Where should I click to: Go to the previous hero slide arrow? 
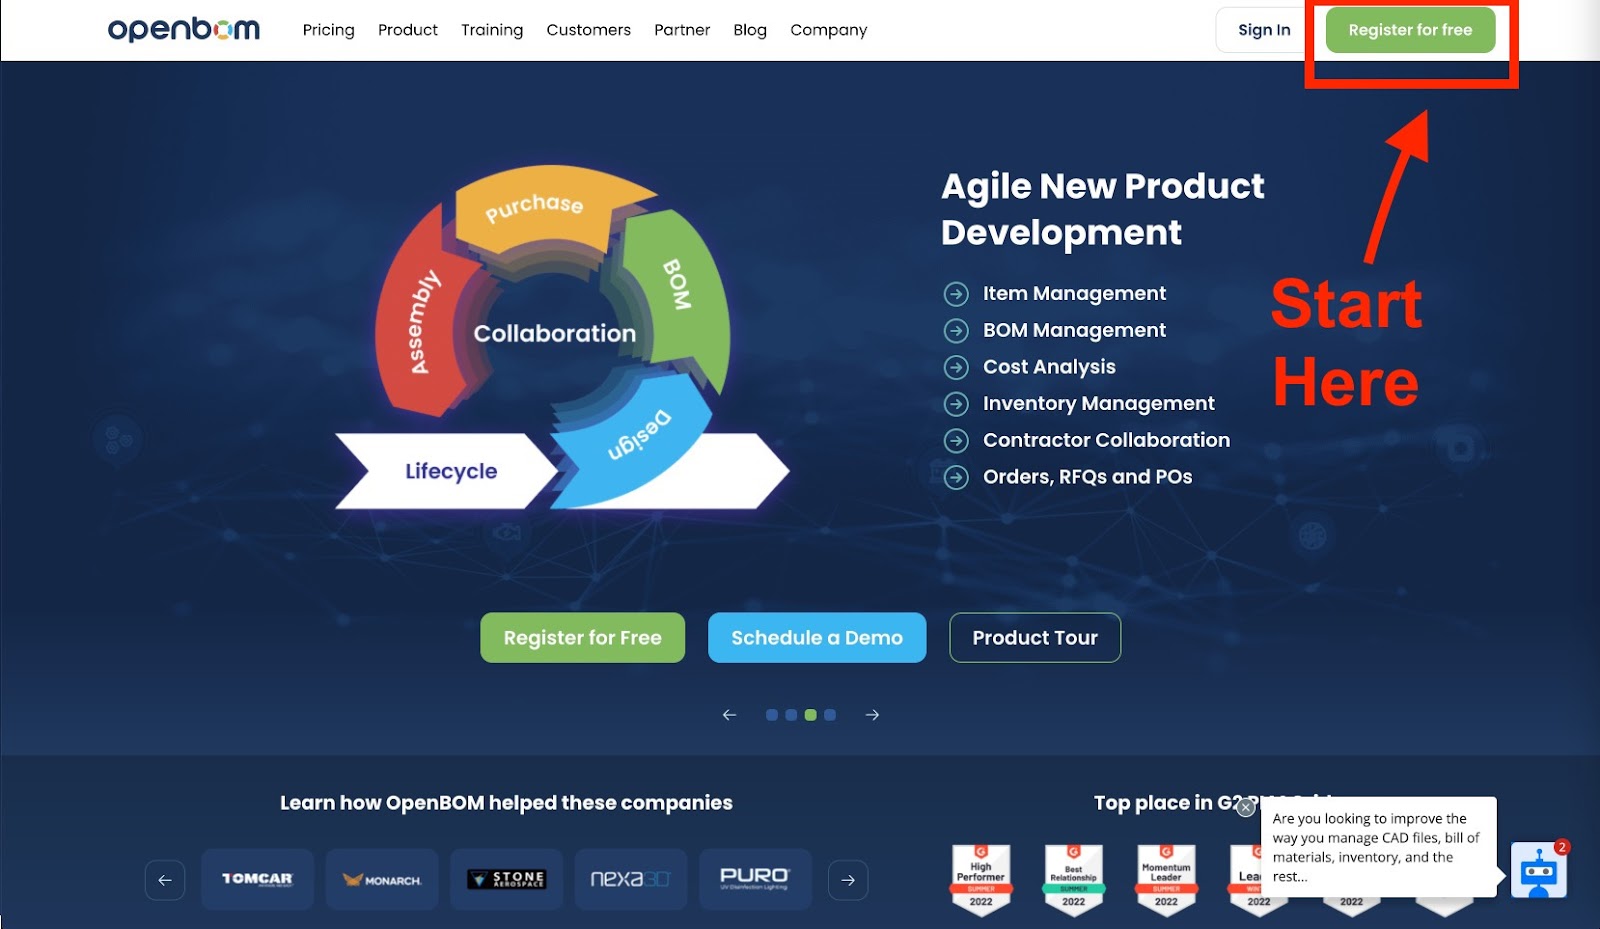(x=729, y=715)
